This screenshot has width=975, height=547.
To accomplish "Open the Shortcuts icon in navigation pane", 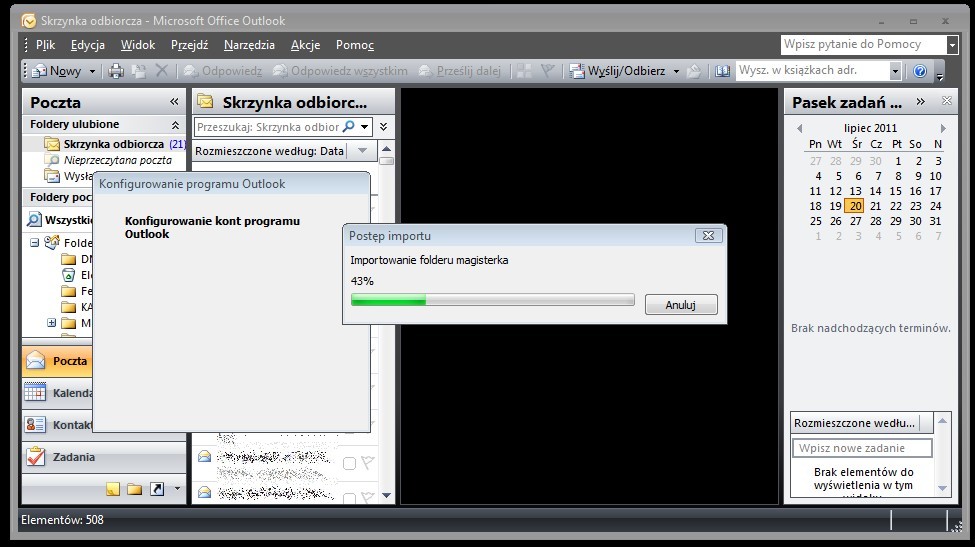I will click(x=157, y=489).
